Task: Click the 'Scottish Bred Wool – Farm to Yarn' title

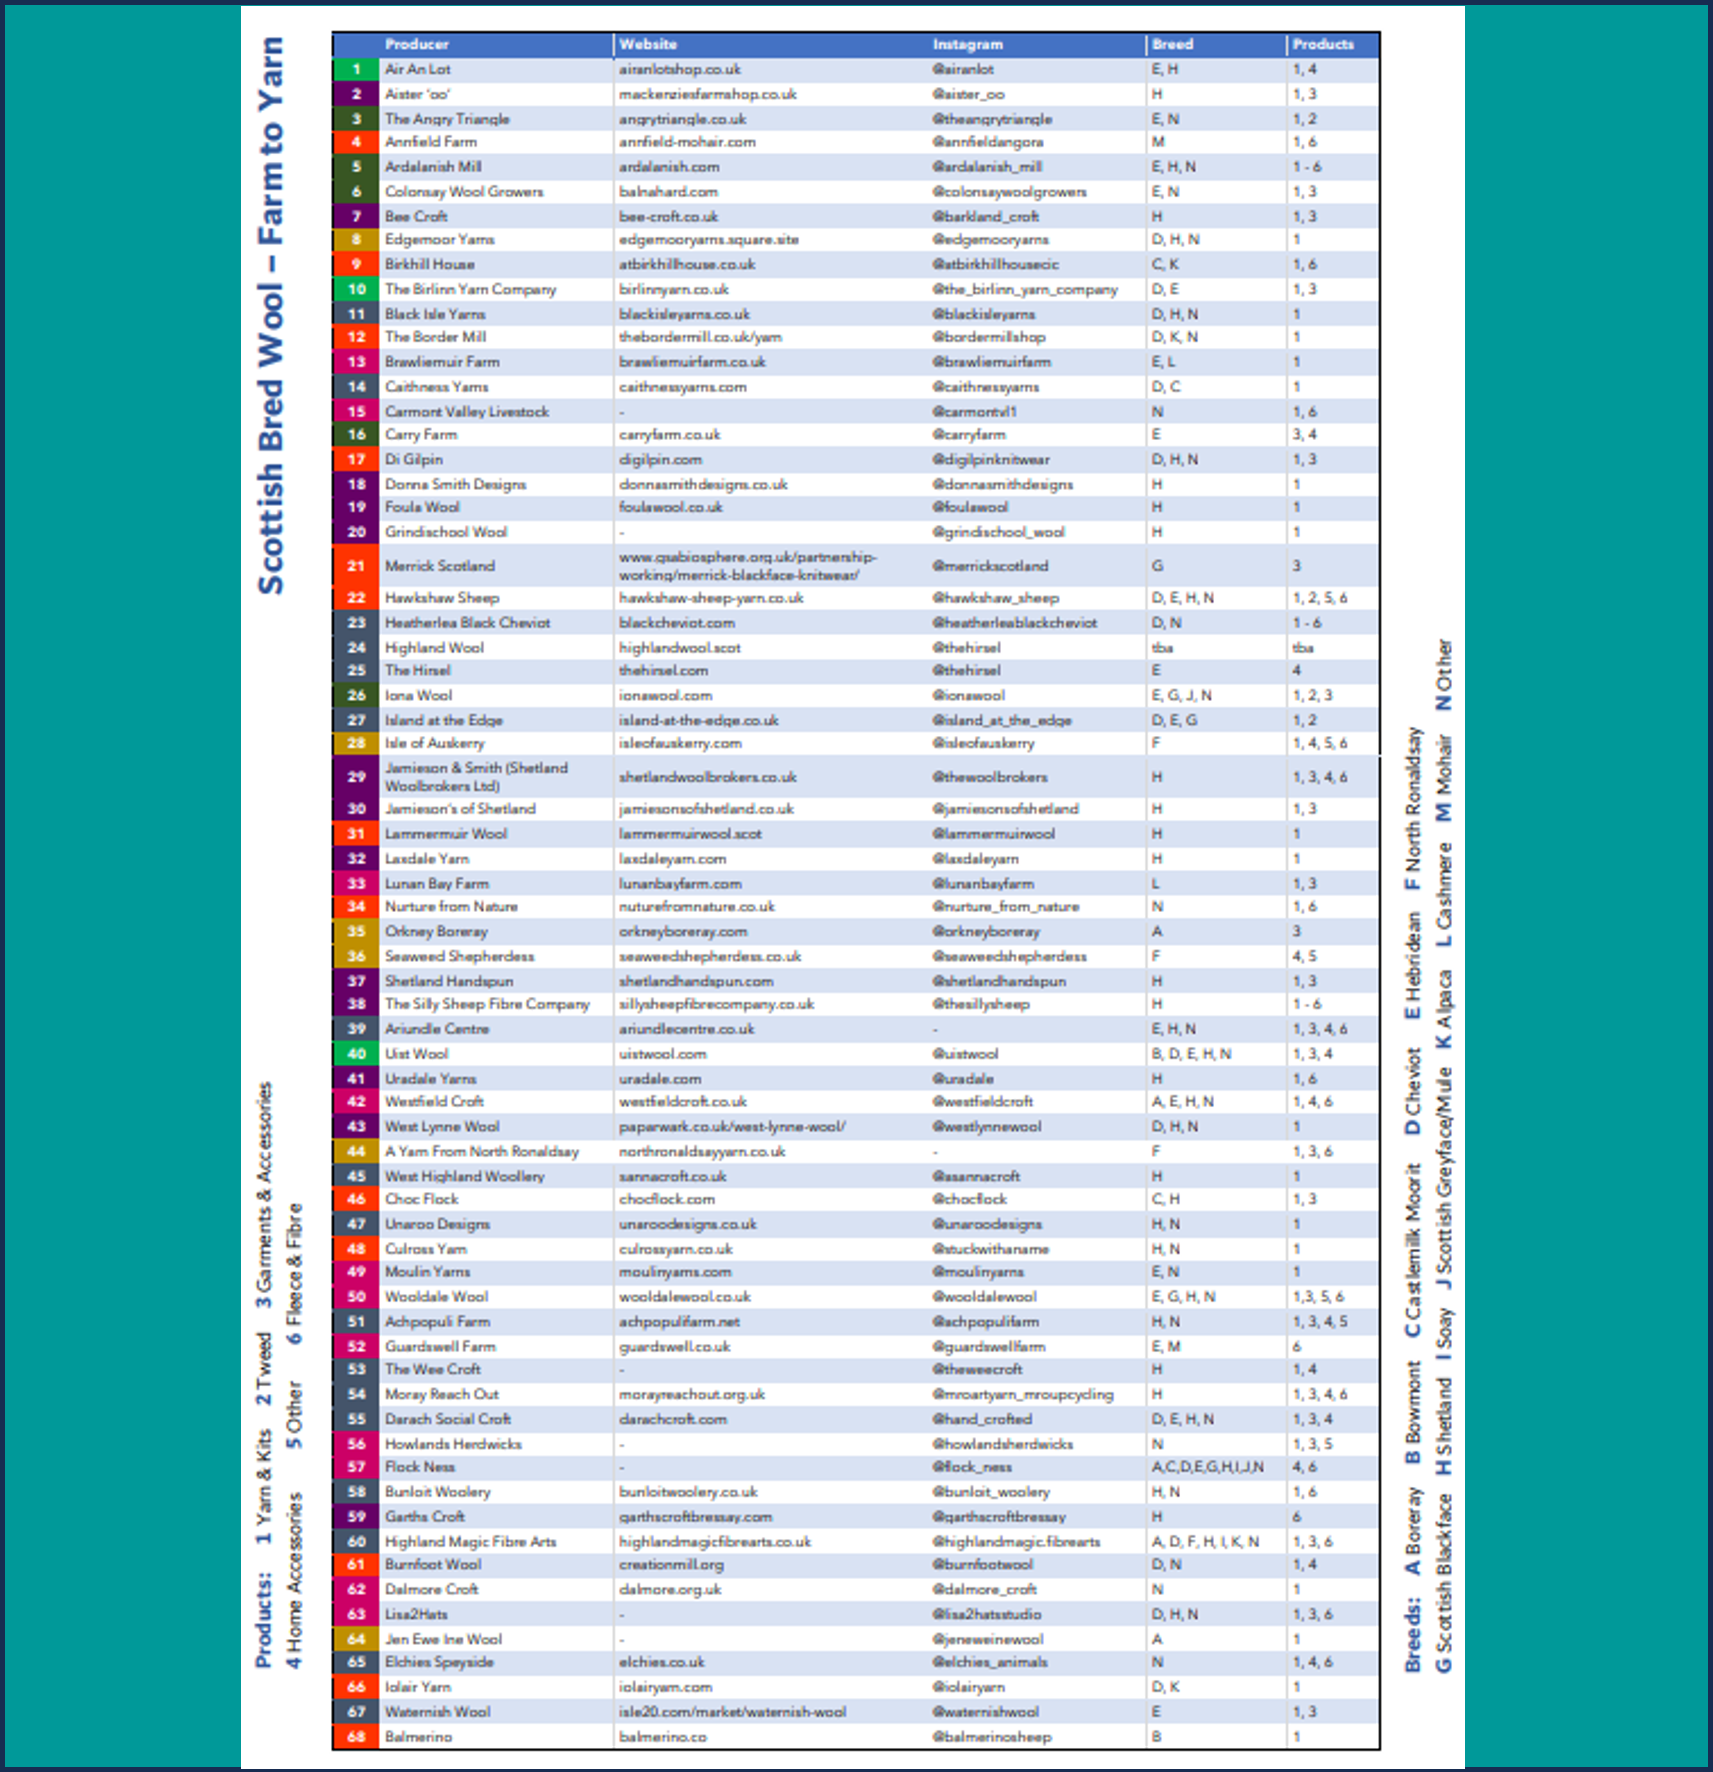Action: (270, 315)
